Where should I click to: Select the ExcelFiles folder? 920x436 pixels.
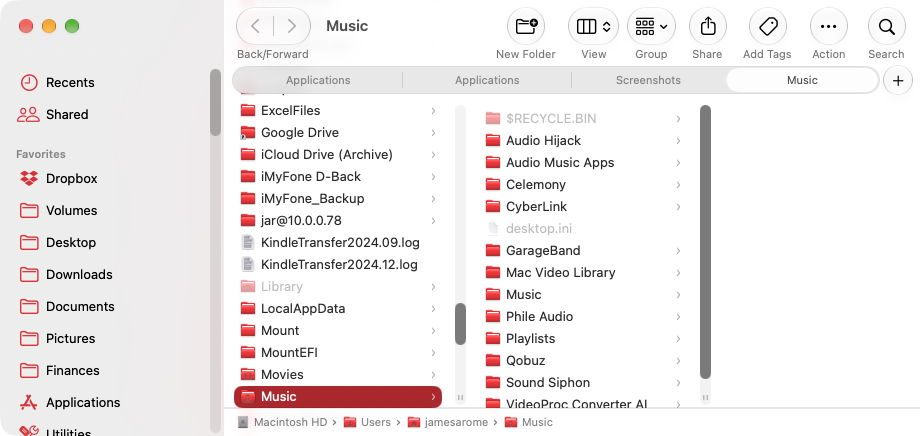click(x=338, y=110)
